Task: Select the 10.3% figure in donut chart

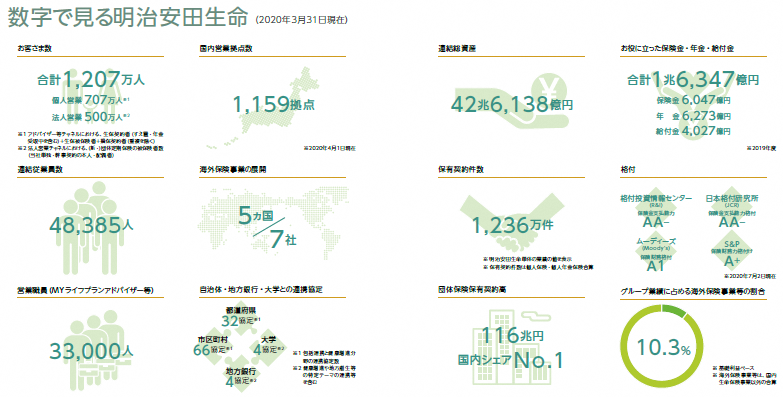Action: click(664, 348)
